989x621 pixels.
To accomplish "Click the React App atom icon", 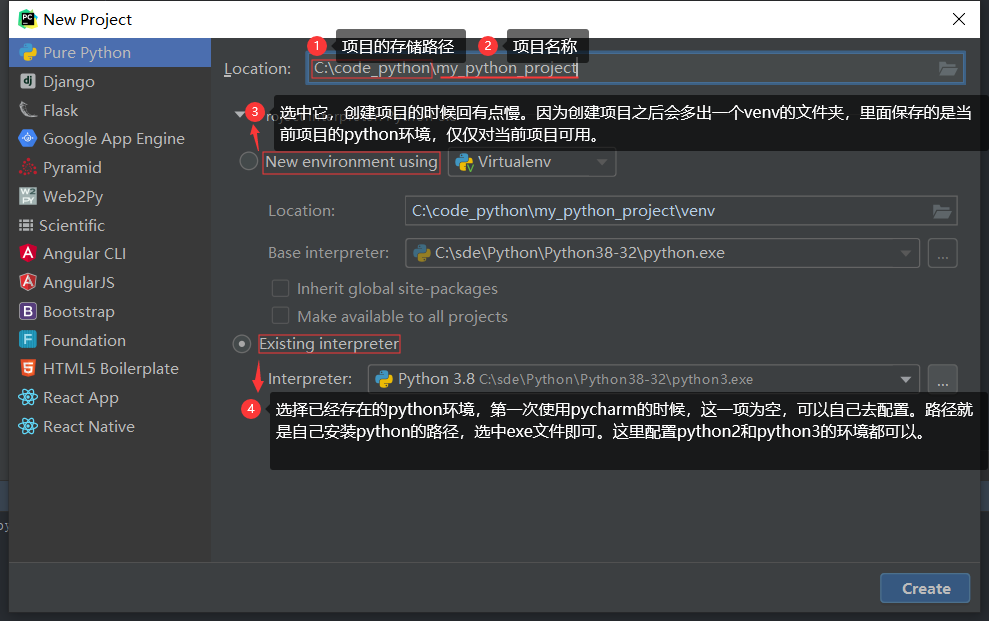I will click(x=28, y=397).
